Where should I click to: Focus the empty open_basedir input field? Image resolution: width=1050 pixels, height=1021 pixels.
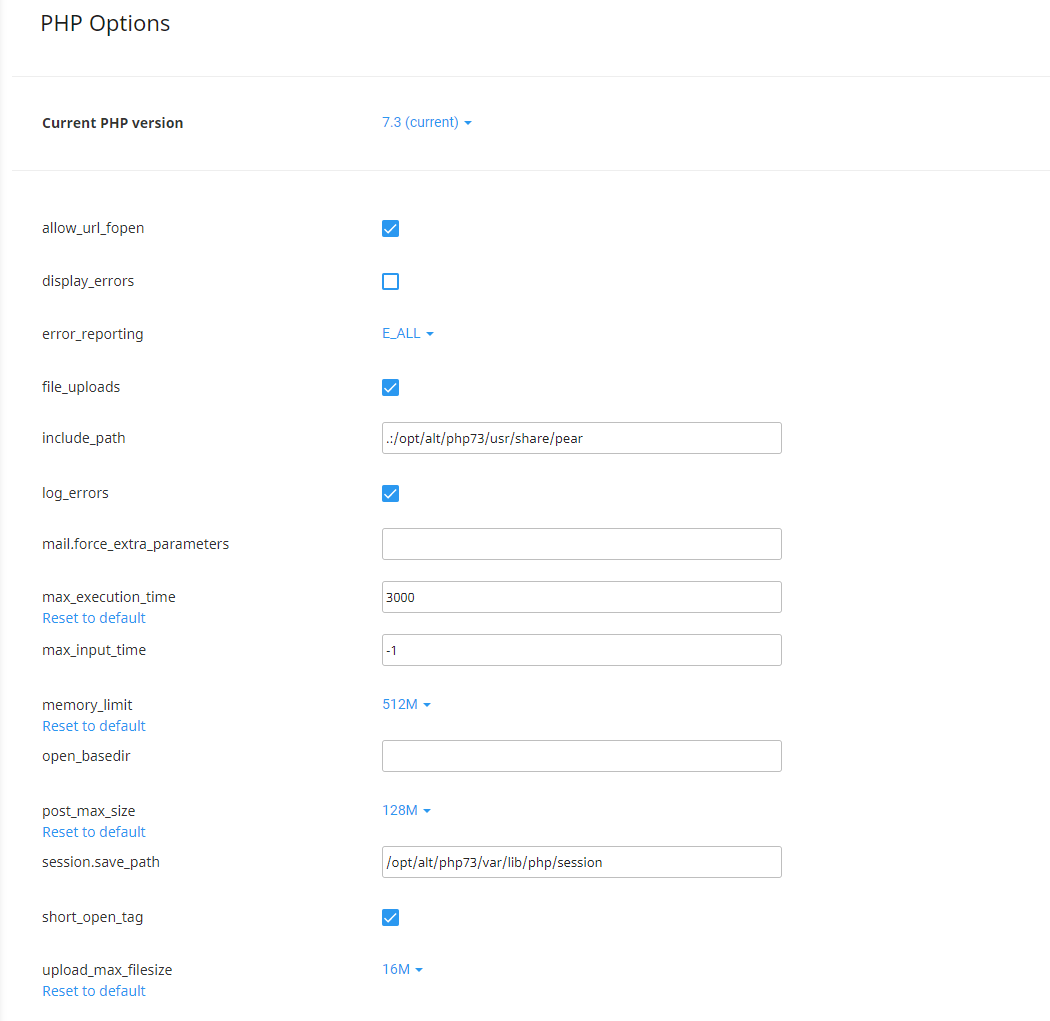click(582, 756)
